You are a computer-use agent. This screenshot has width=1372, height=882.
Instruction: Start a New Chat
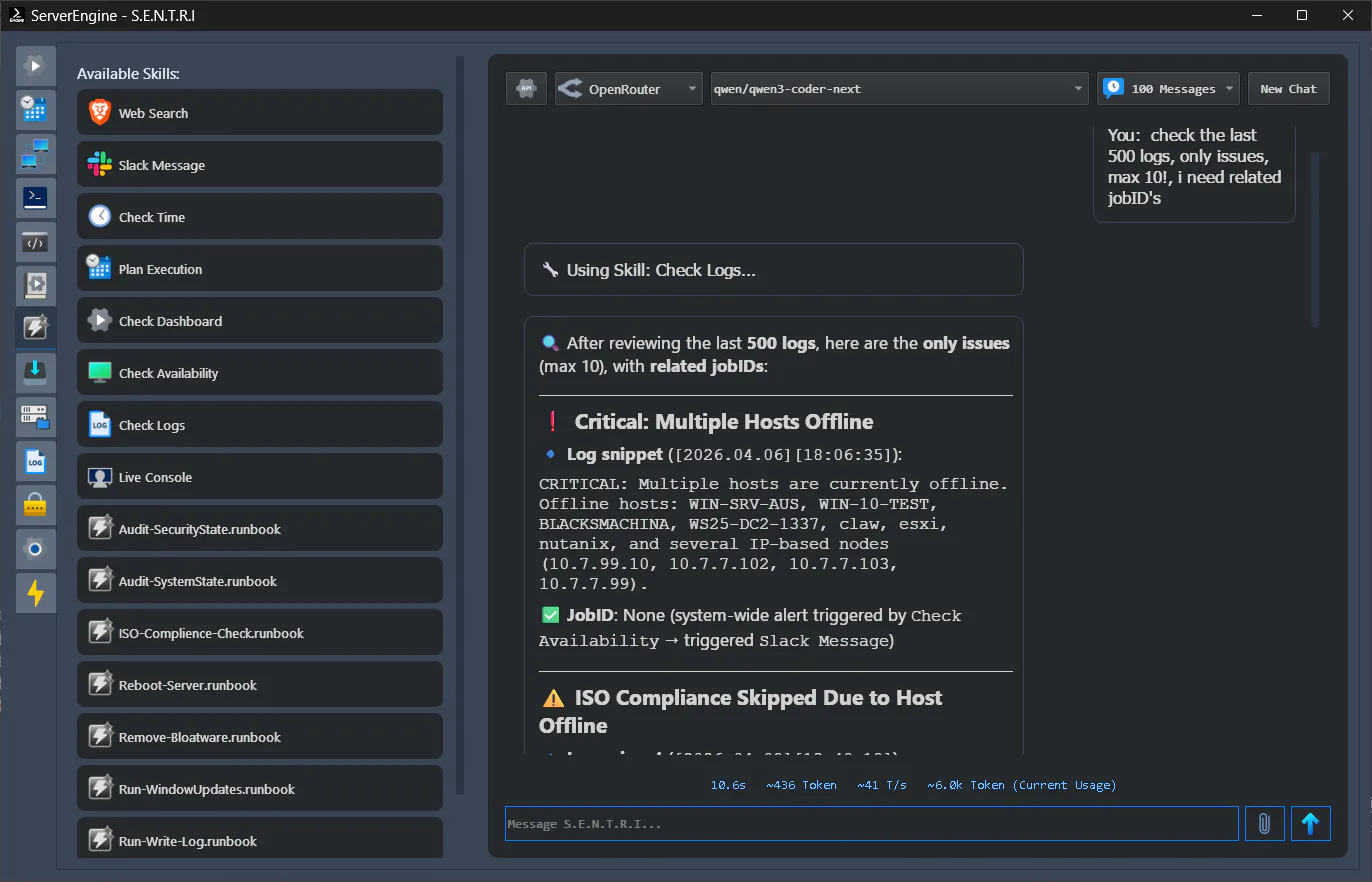point(1288,88)
